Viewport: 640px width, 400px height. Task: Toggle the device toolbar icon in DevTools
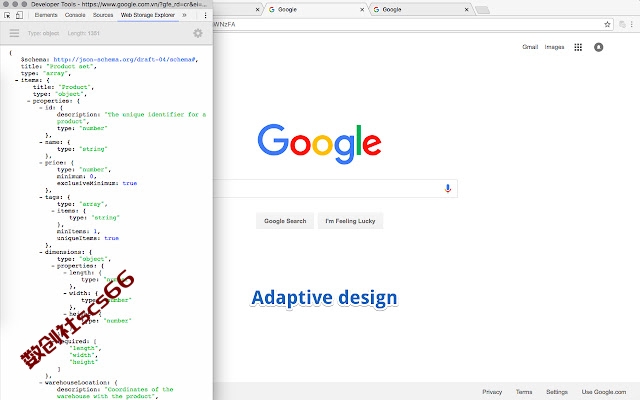pyautogui.click(x=19, y=15)
